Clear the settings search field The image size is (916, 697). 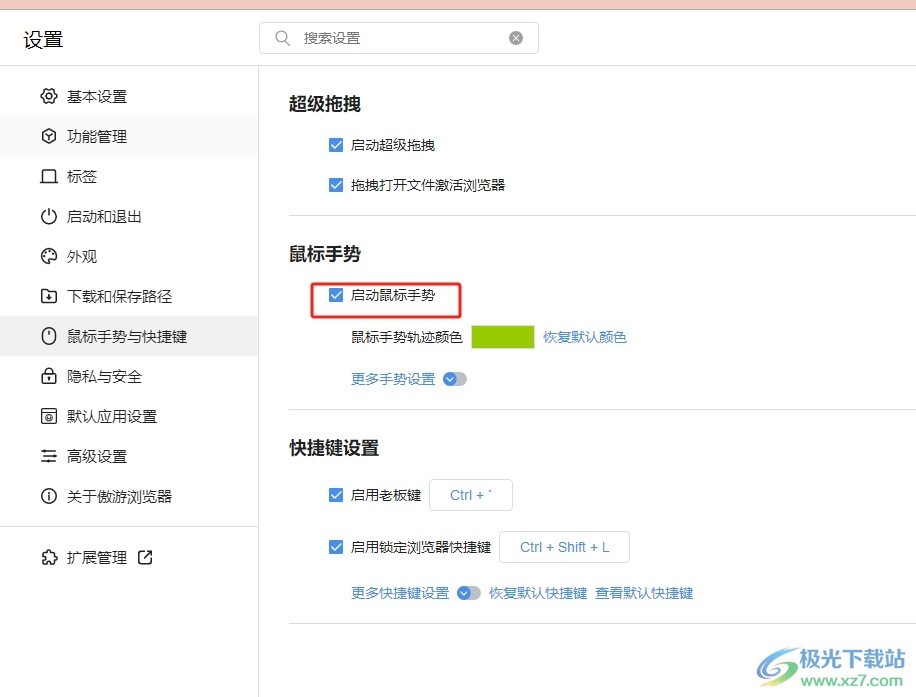516,38
